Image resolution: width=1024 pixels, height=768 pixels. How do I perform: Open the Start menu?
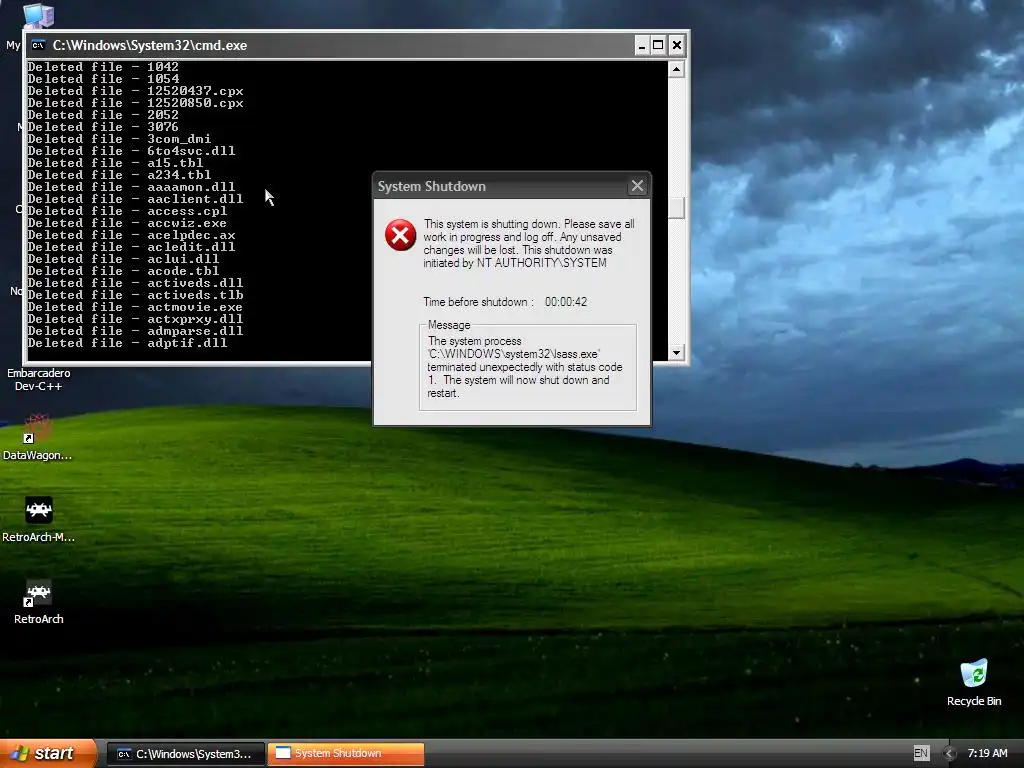48,753
